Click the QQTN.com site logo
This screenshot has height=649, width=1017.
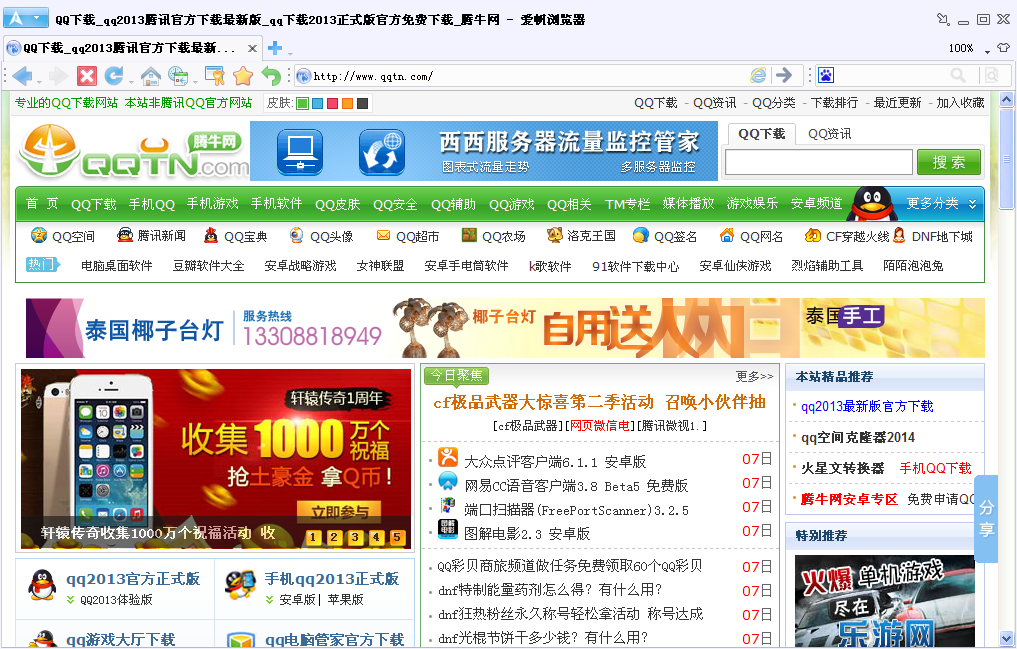133,153
